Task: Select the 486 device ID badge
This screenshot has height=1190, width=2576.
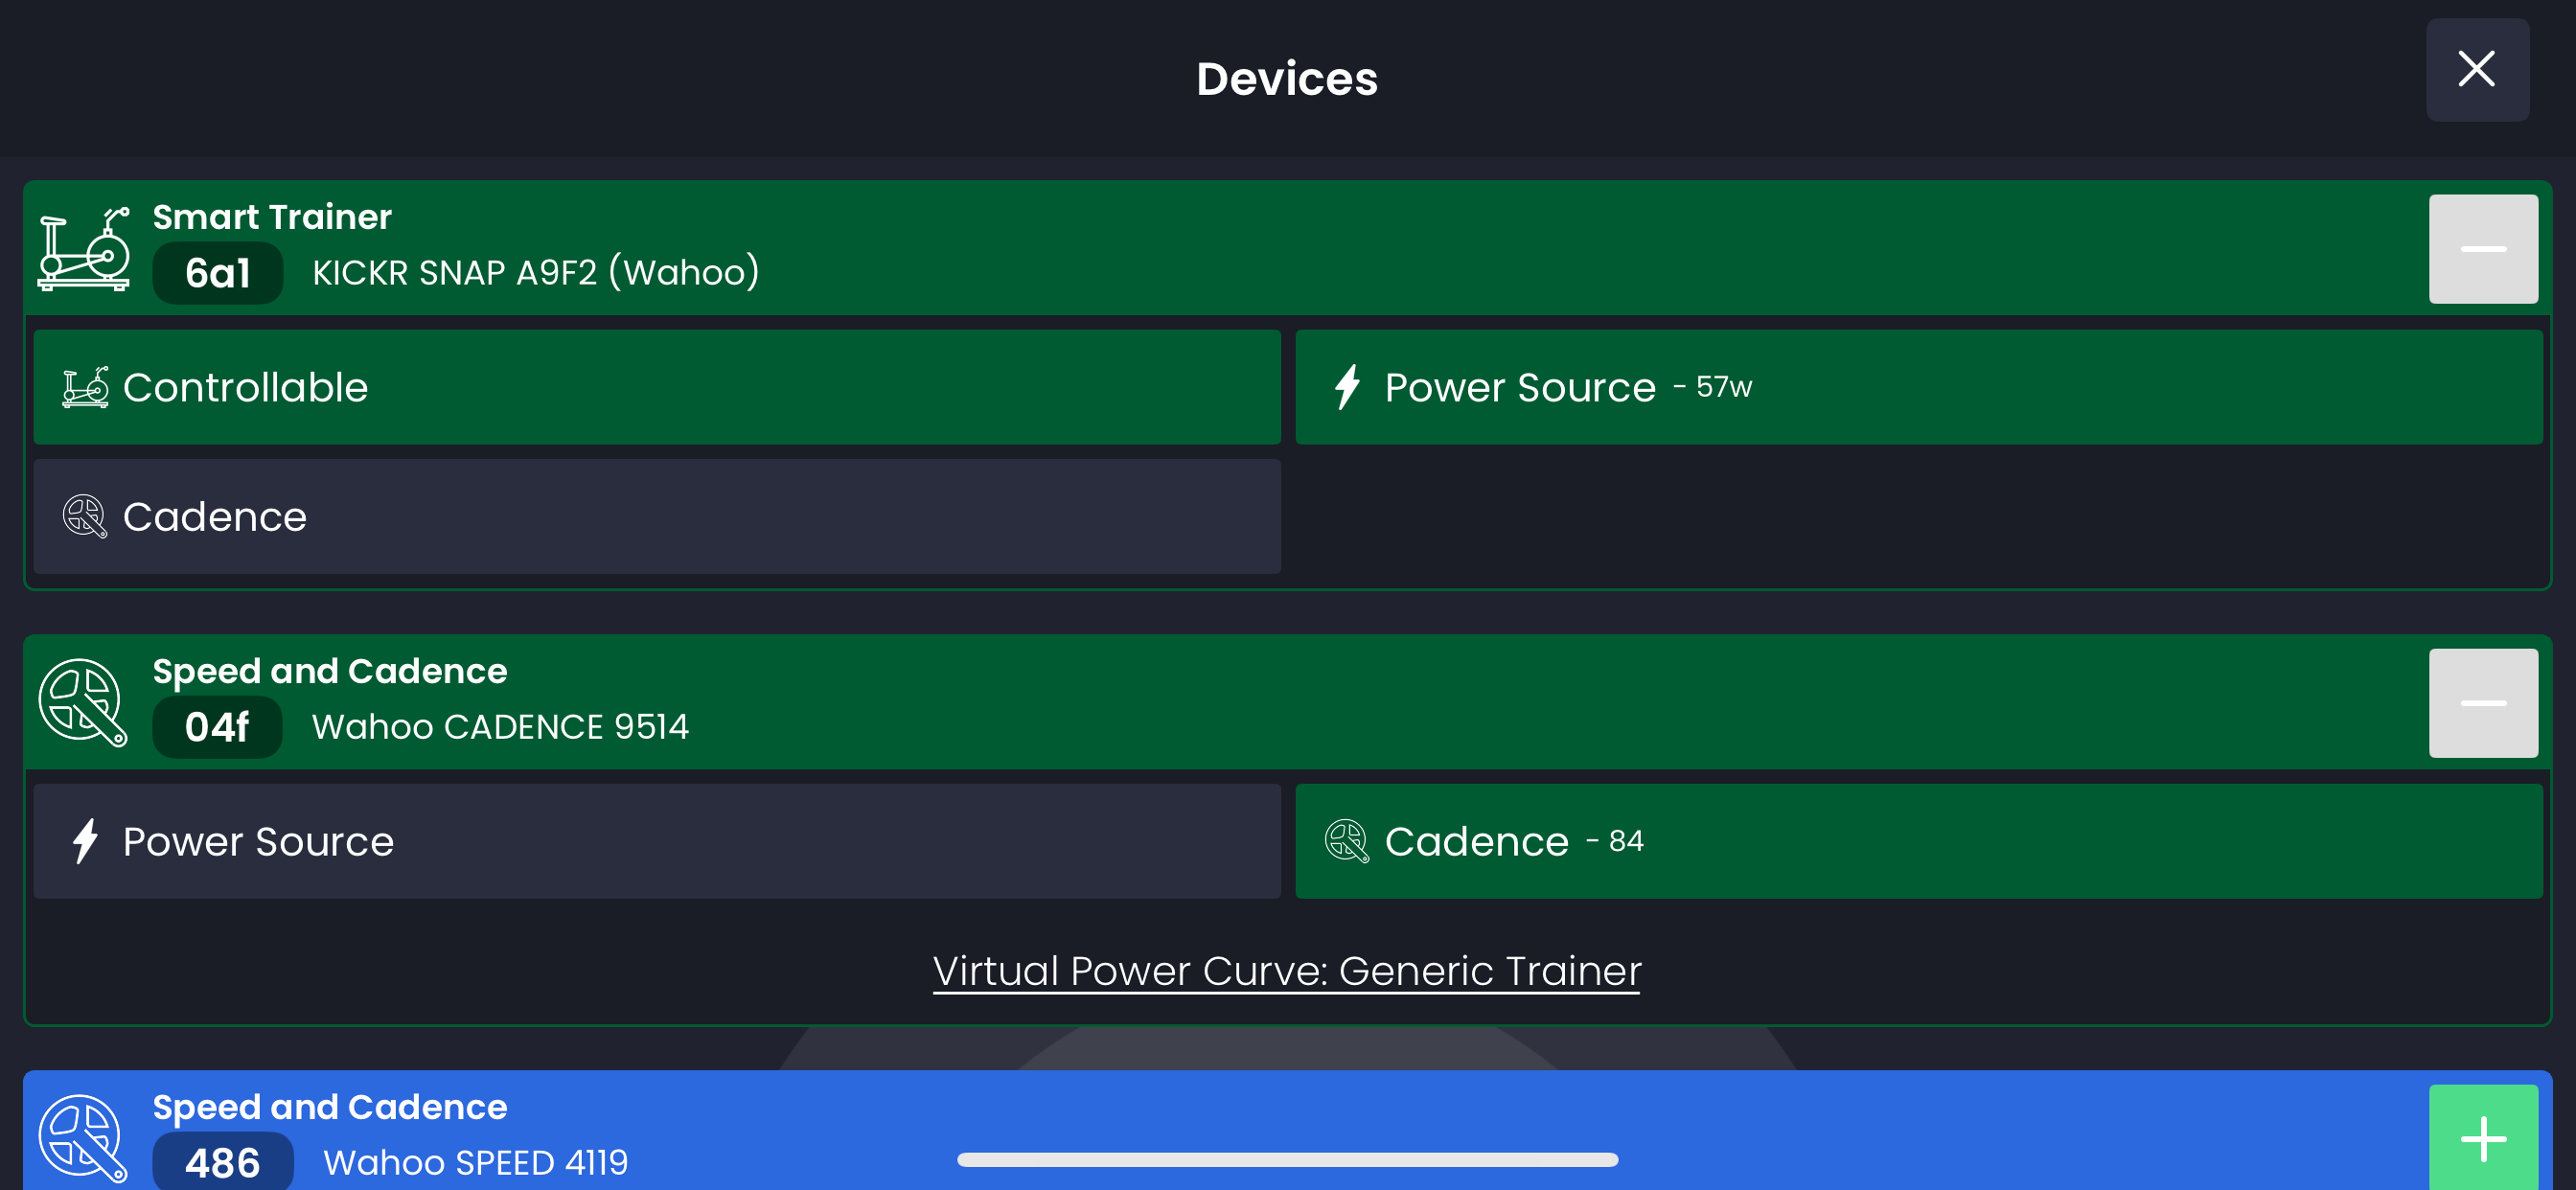Action: tap(222, 1162)
